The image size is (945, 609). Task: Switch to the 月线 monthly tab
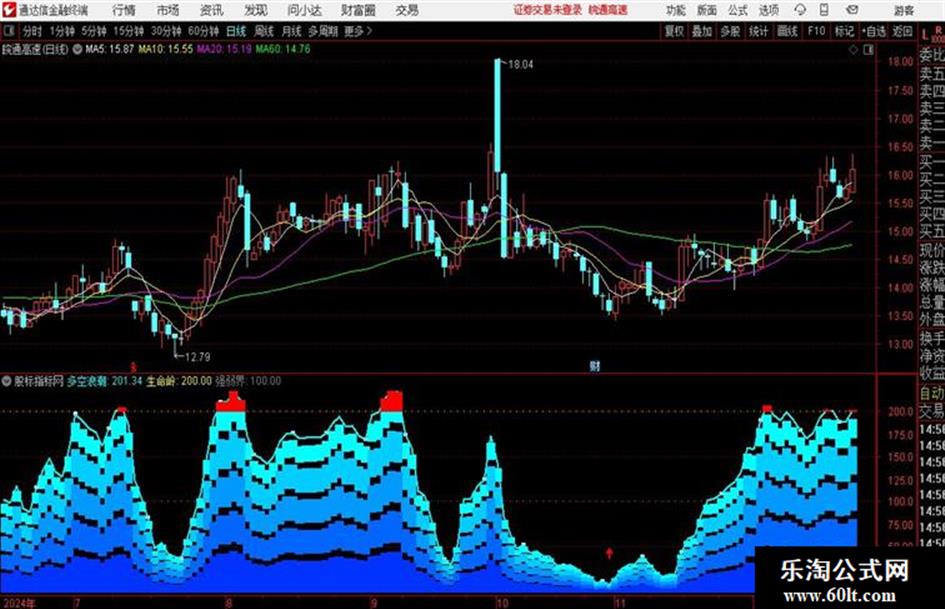coord(292,31)
